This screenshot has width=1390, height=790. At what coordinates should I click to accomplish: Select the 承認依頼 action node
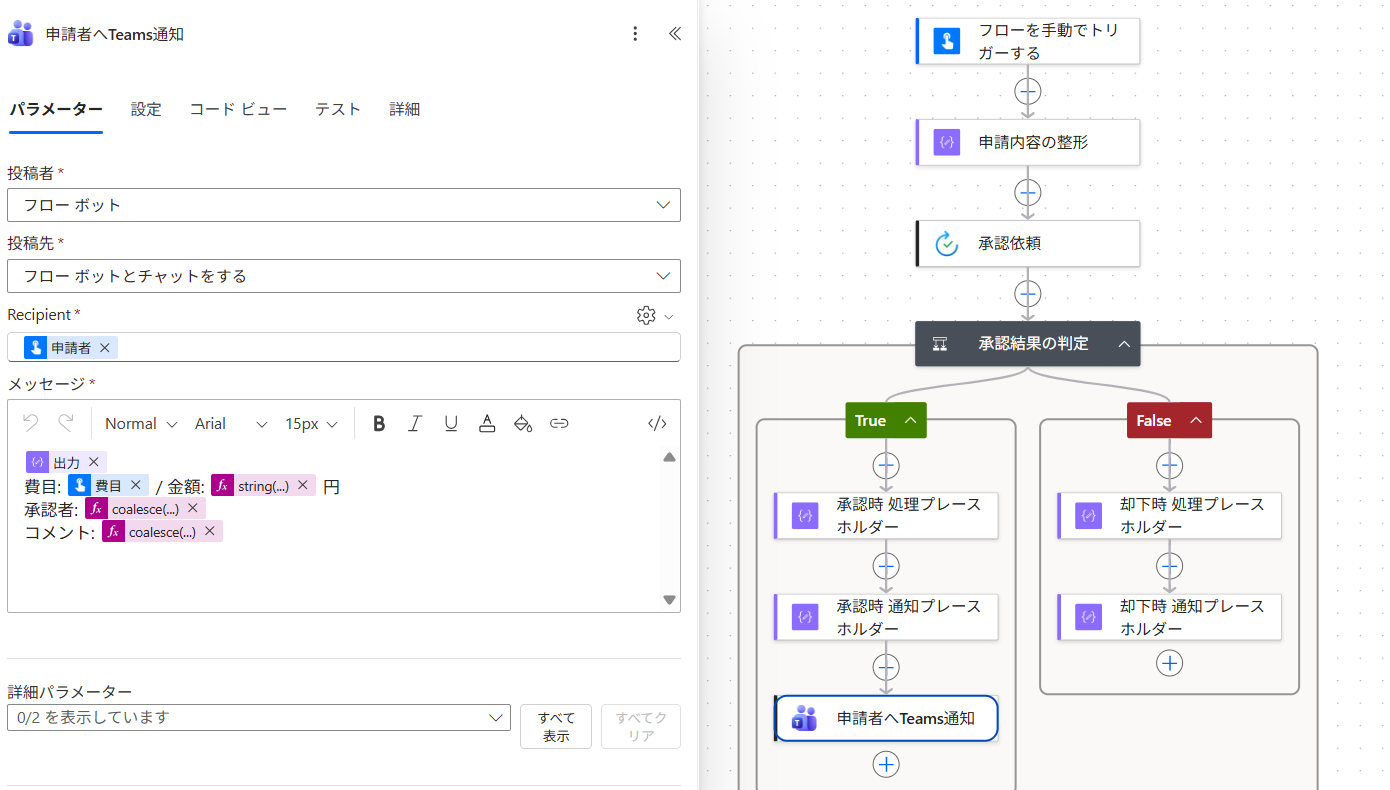point(1028,243)
